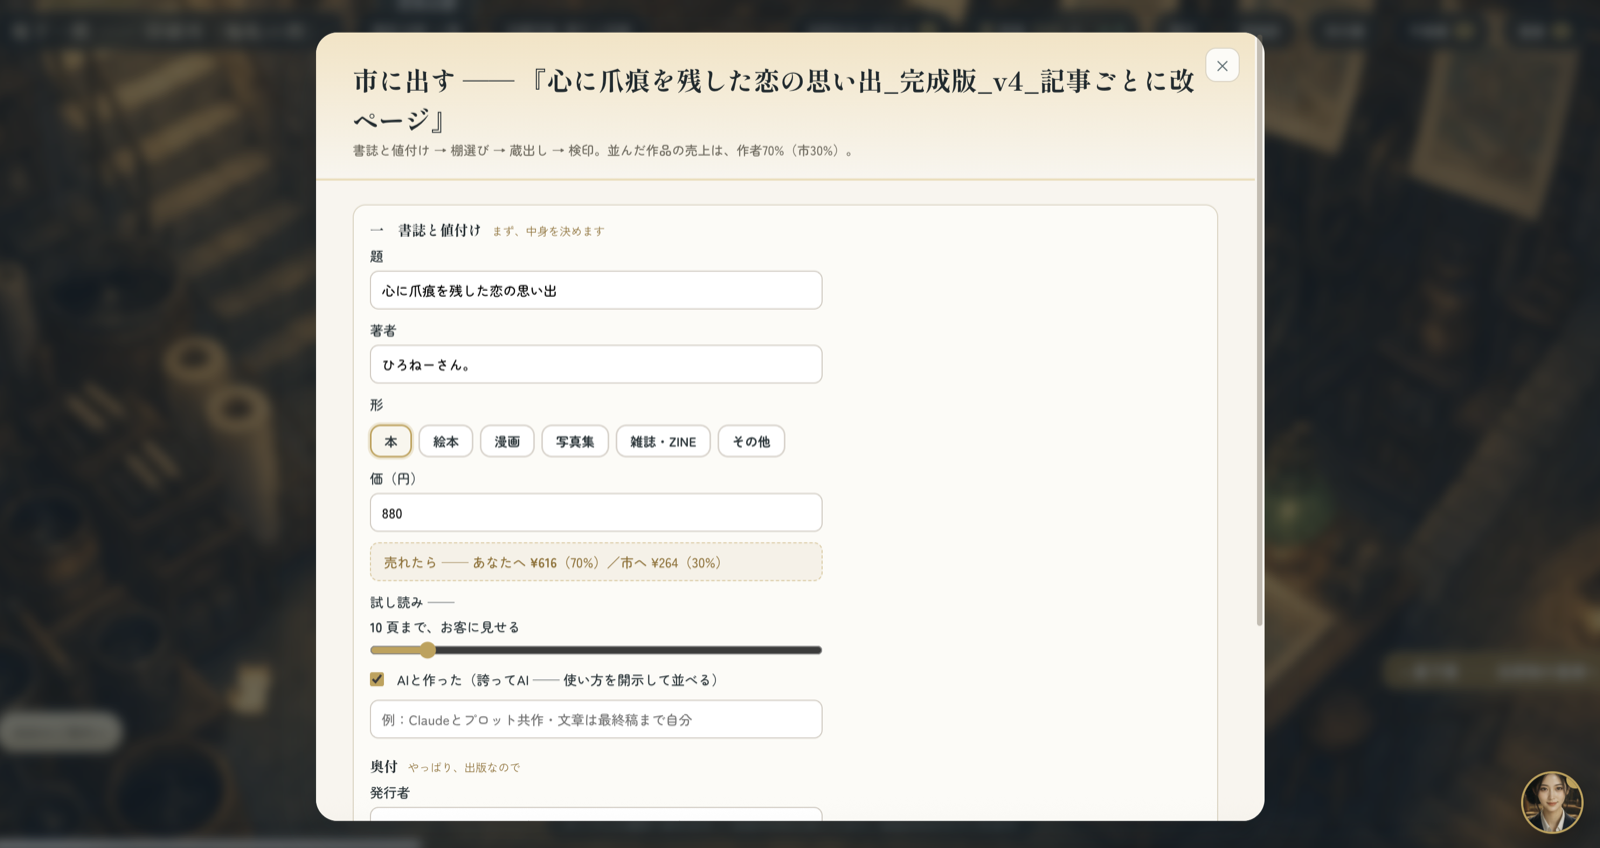The width and height of the screenshot is (1600, 848).
Task: Click the 一 書誌と値付け step heading
Action: pos(425,230)
